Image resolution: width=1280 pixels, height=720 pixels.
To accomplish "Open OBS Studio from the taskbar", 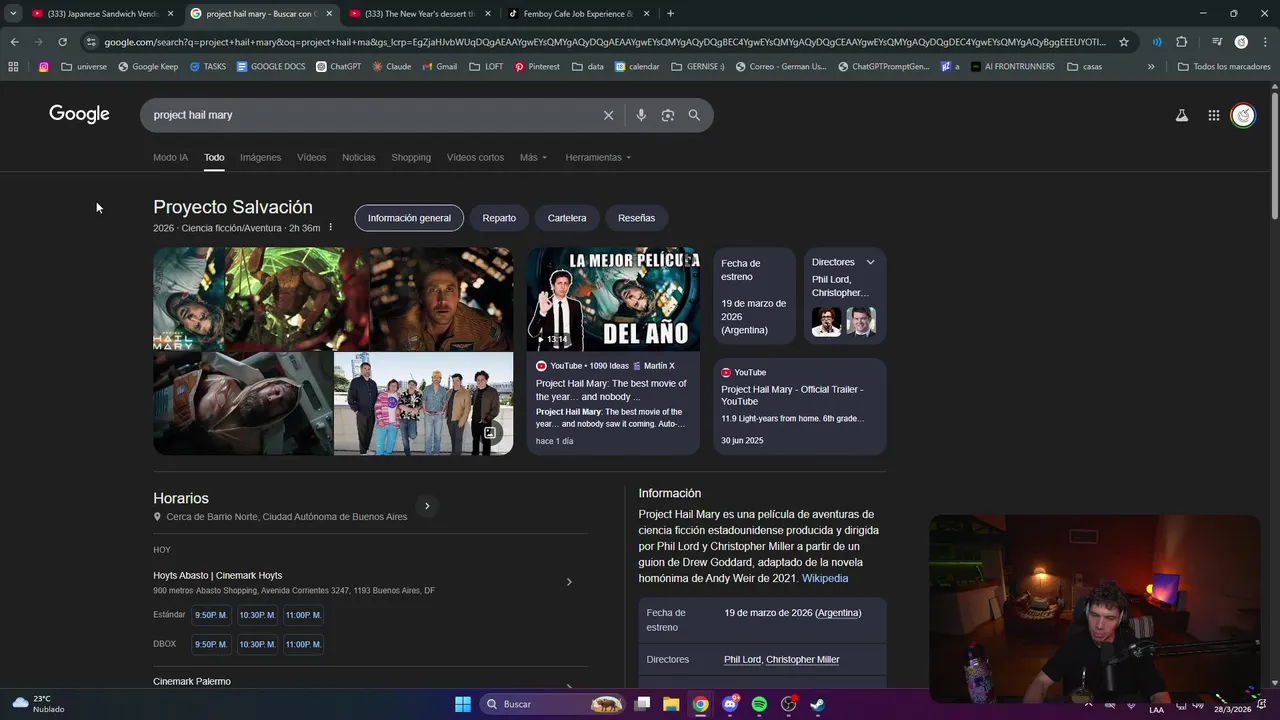I will (x=788, y=704).
